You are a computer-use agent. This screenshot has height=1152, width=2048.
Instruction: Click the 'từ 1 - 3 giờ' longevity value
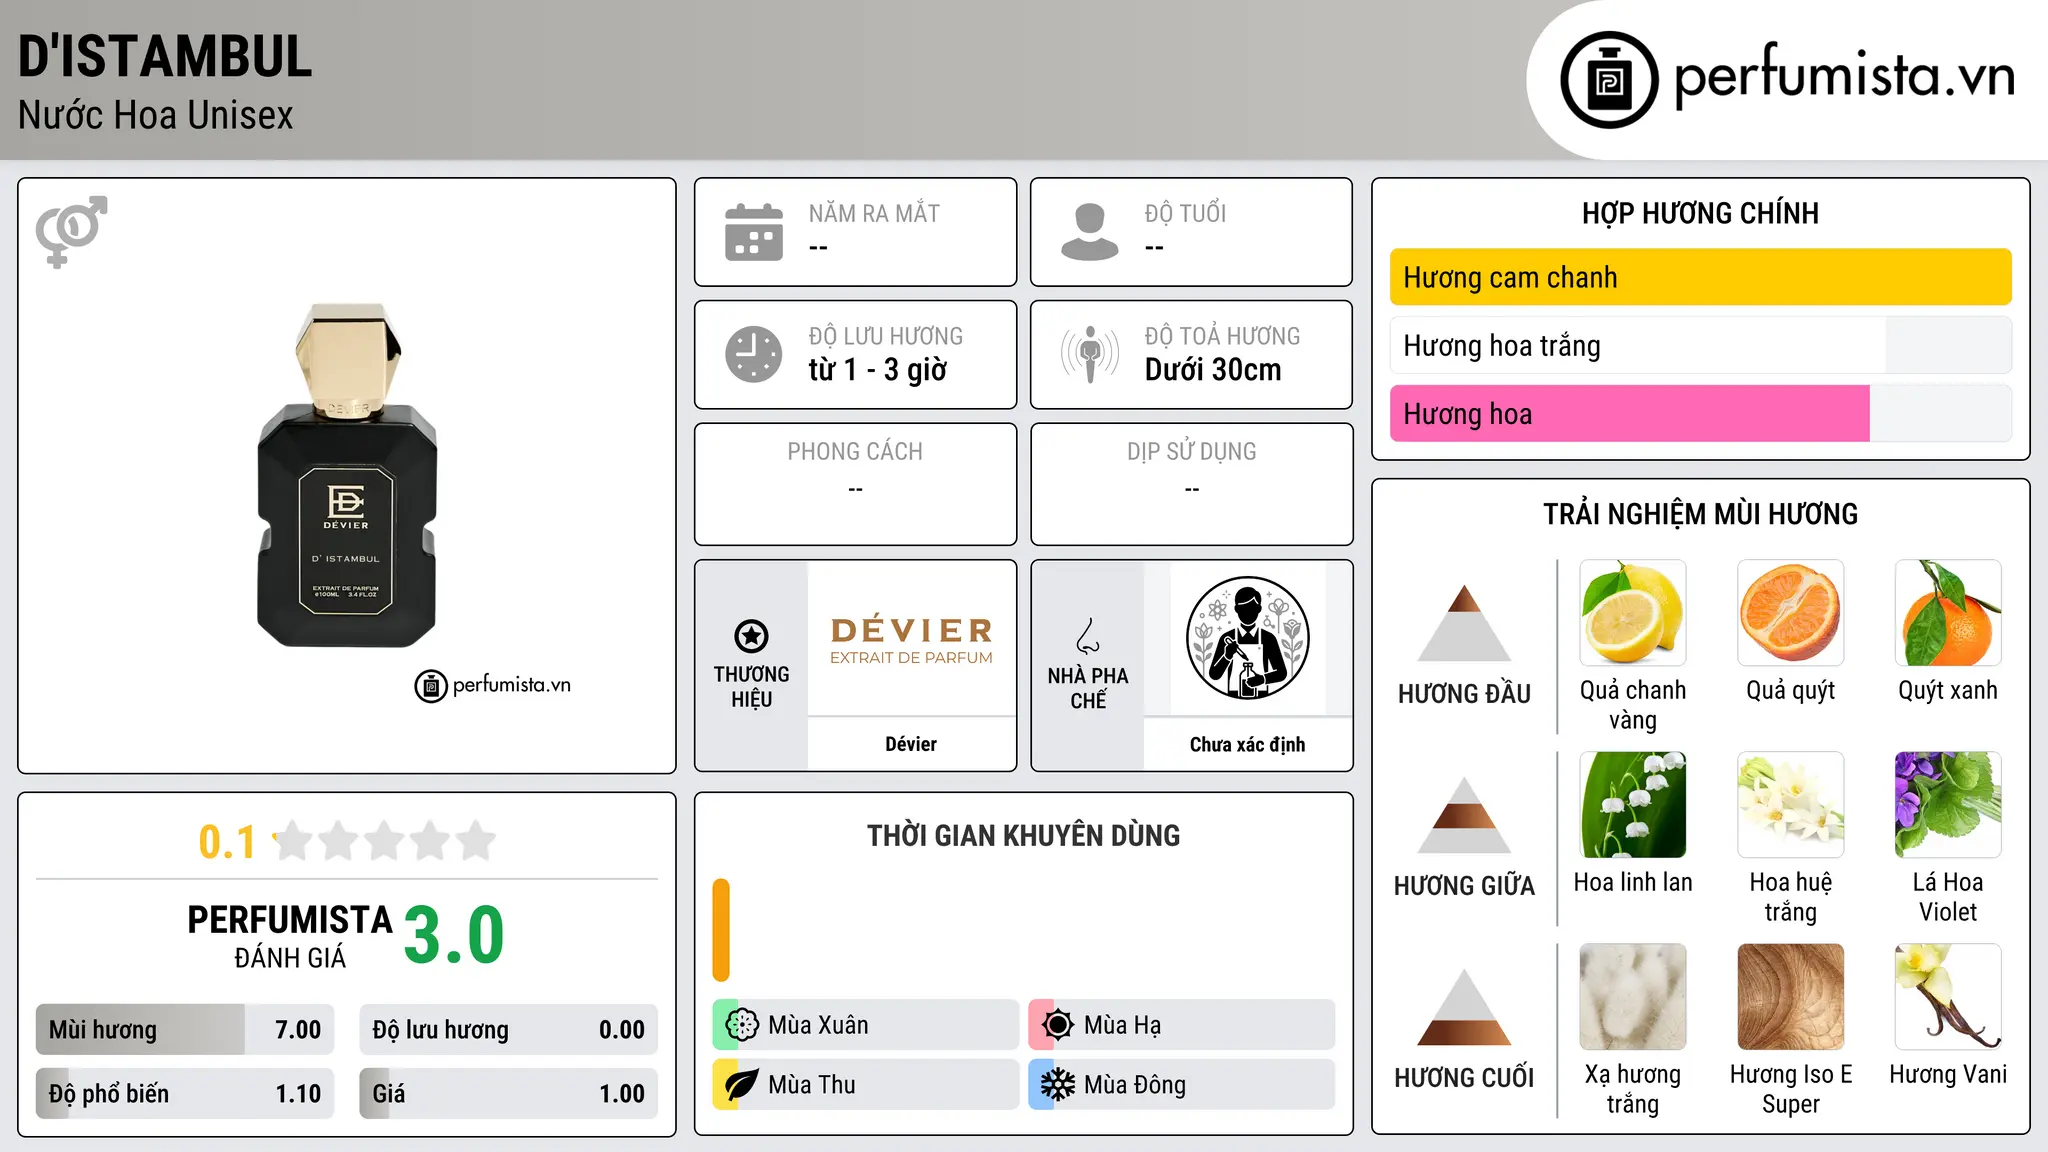coord(877,370)
